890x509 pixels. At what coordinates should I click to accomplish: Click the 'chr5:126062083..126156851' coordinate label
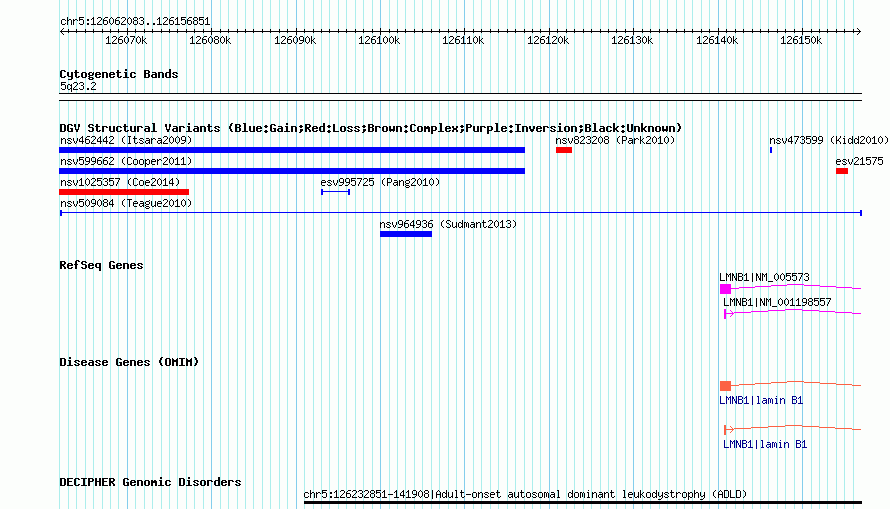(135, 22)
